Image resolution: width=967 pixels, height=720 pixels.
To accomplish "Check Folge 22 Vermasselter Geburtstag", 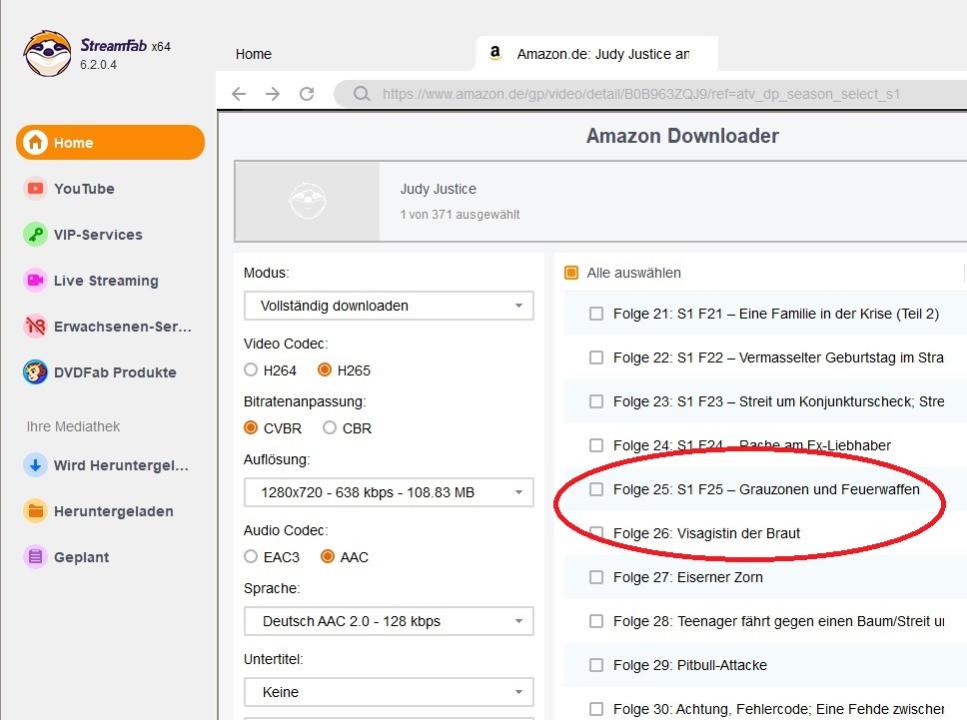I will click(x=596, y=357).
